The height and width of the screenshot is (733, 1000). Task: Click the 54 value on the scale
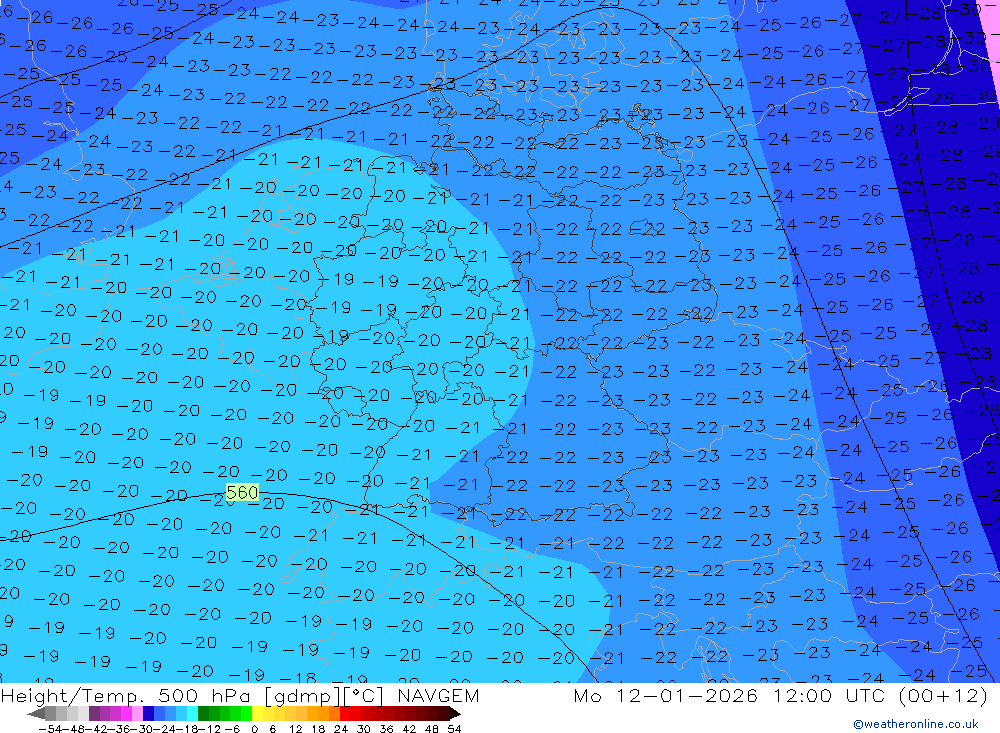point(453,728)
